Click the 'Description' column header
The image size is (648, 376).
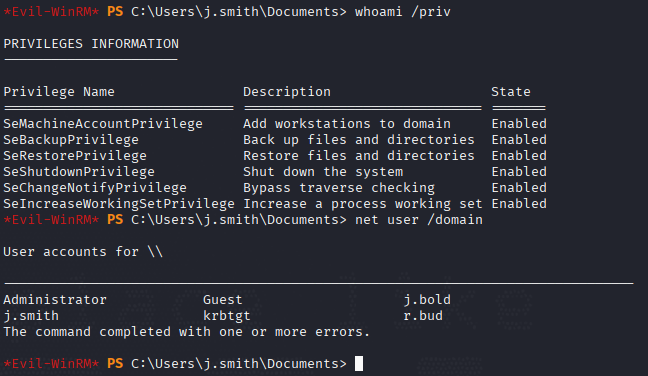(287, 92)
